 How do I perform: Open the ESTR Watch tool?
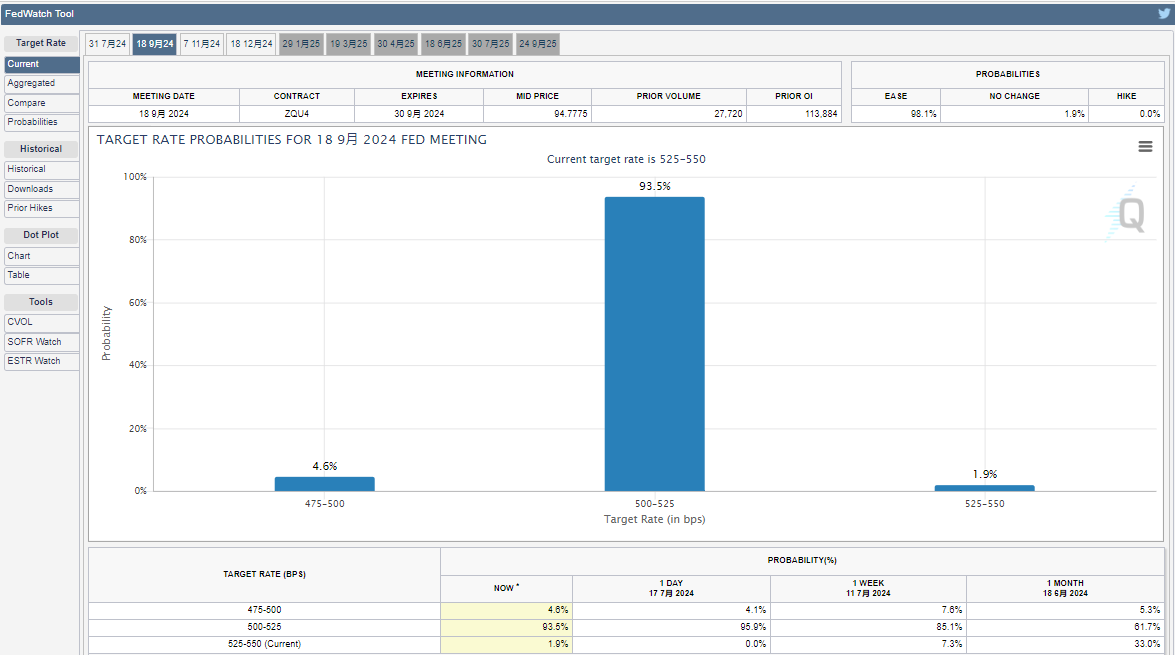click(41, 361)
